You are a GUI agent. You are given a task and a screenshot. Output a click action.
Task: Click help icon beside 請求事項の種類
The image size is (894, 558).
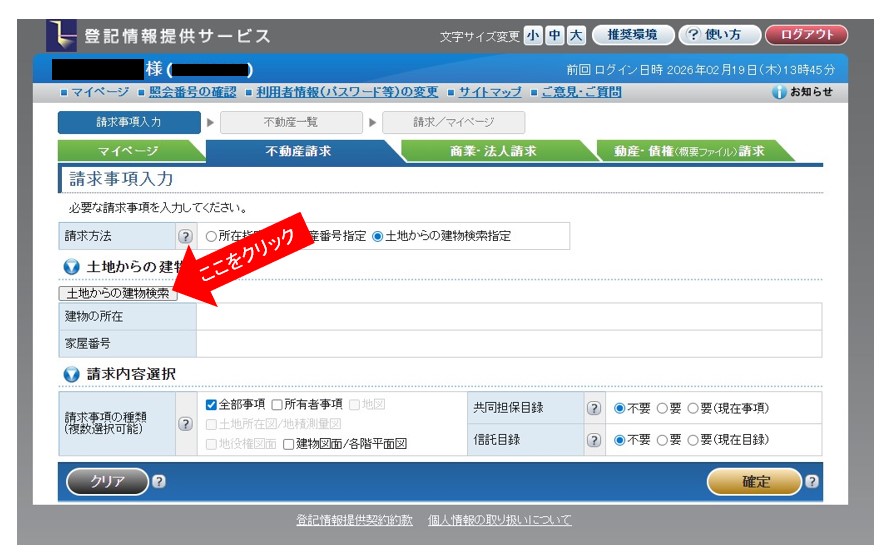(184, 423)
